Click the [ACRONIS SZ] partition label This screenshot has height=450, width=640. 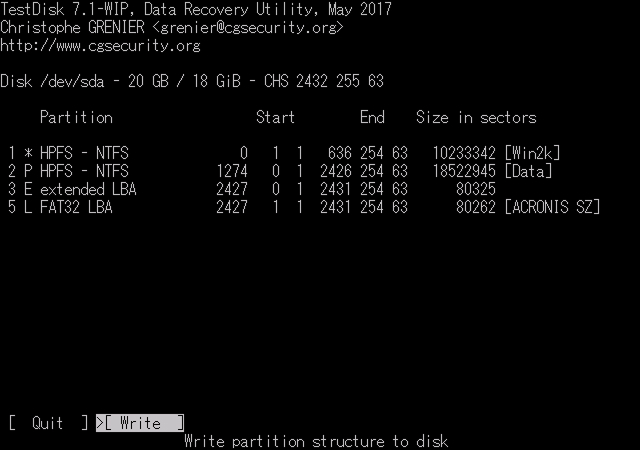[x=552, y=207]
